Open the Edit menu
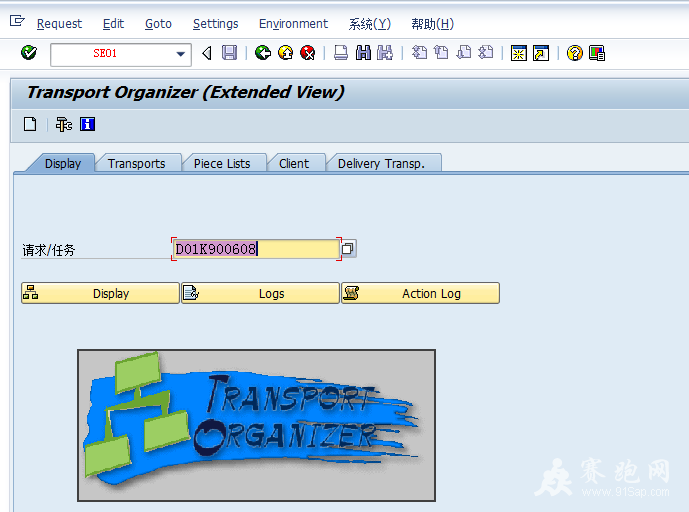Viewport: 689px width, 512px height. click(x=113, y=24)
